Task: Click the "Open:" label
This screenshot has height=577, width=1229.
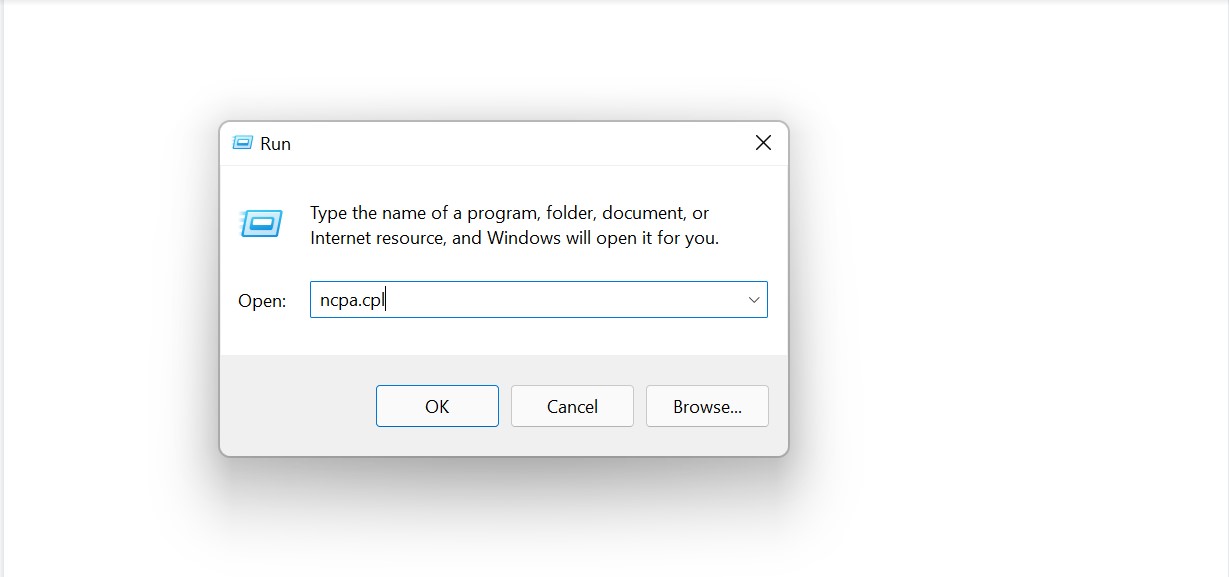Action: click(262, 301)
